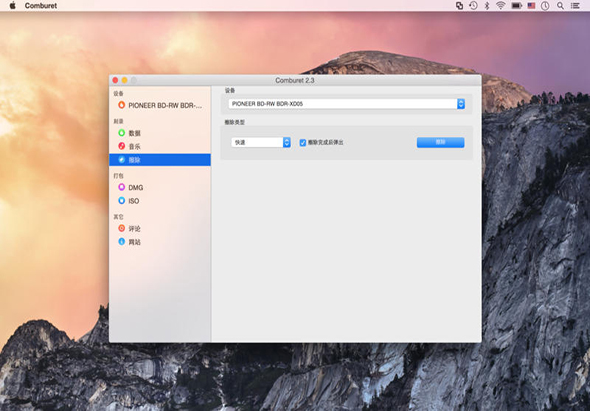This screenshot has height=411, width=590.
Task: Click the orange PIONEER device icon
Action: coord(122,105)
